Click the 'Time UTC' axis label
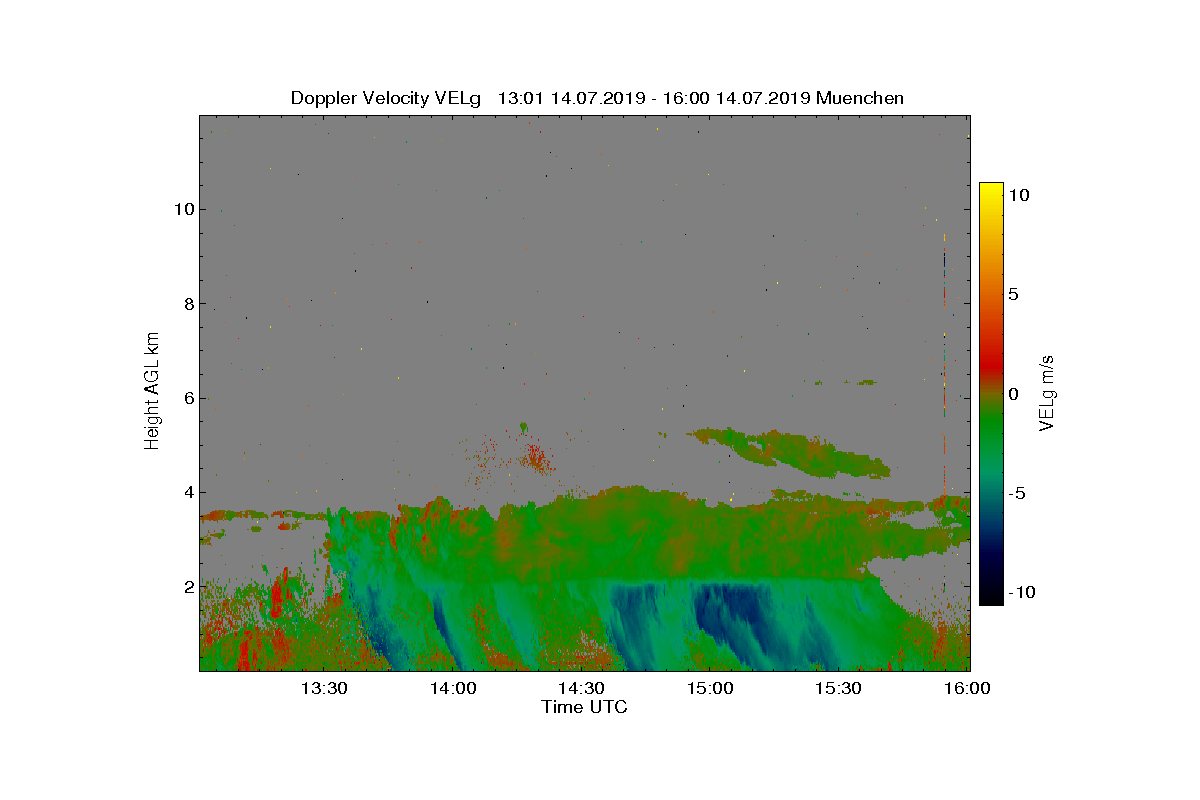The width and height of the screenshot is (1200, 800). coord(585,707)
